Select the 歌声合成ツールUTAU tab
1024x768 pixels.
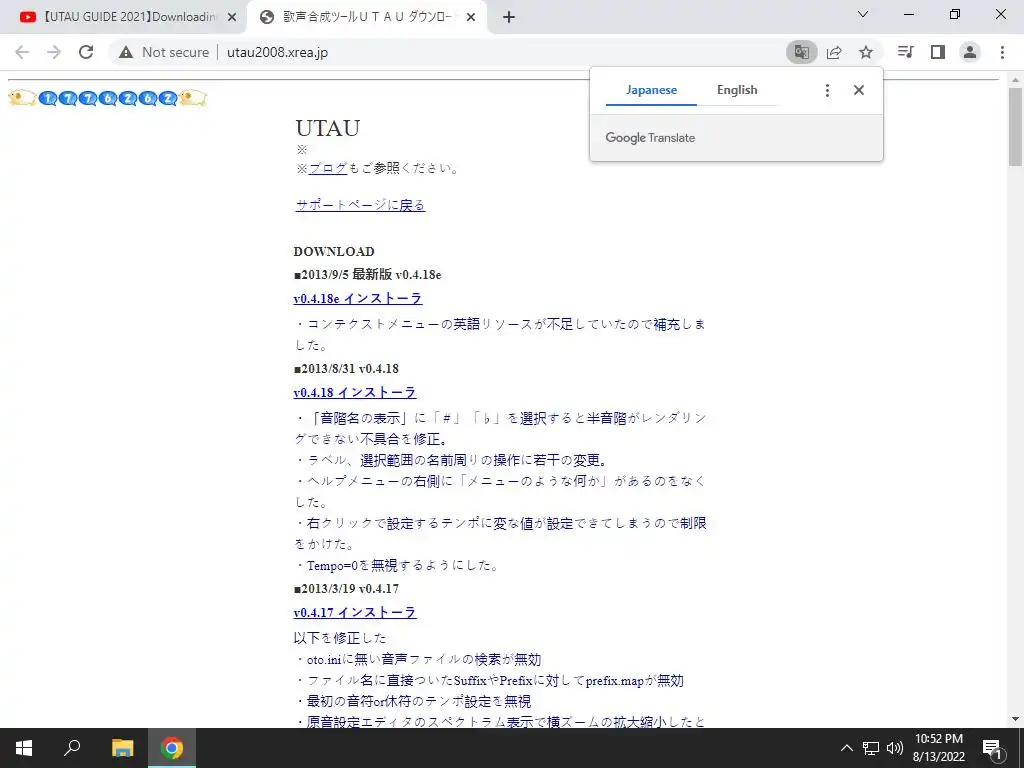(x=367, y=18)
